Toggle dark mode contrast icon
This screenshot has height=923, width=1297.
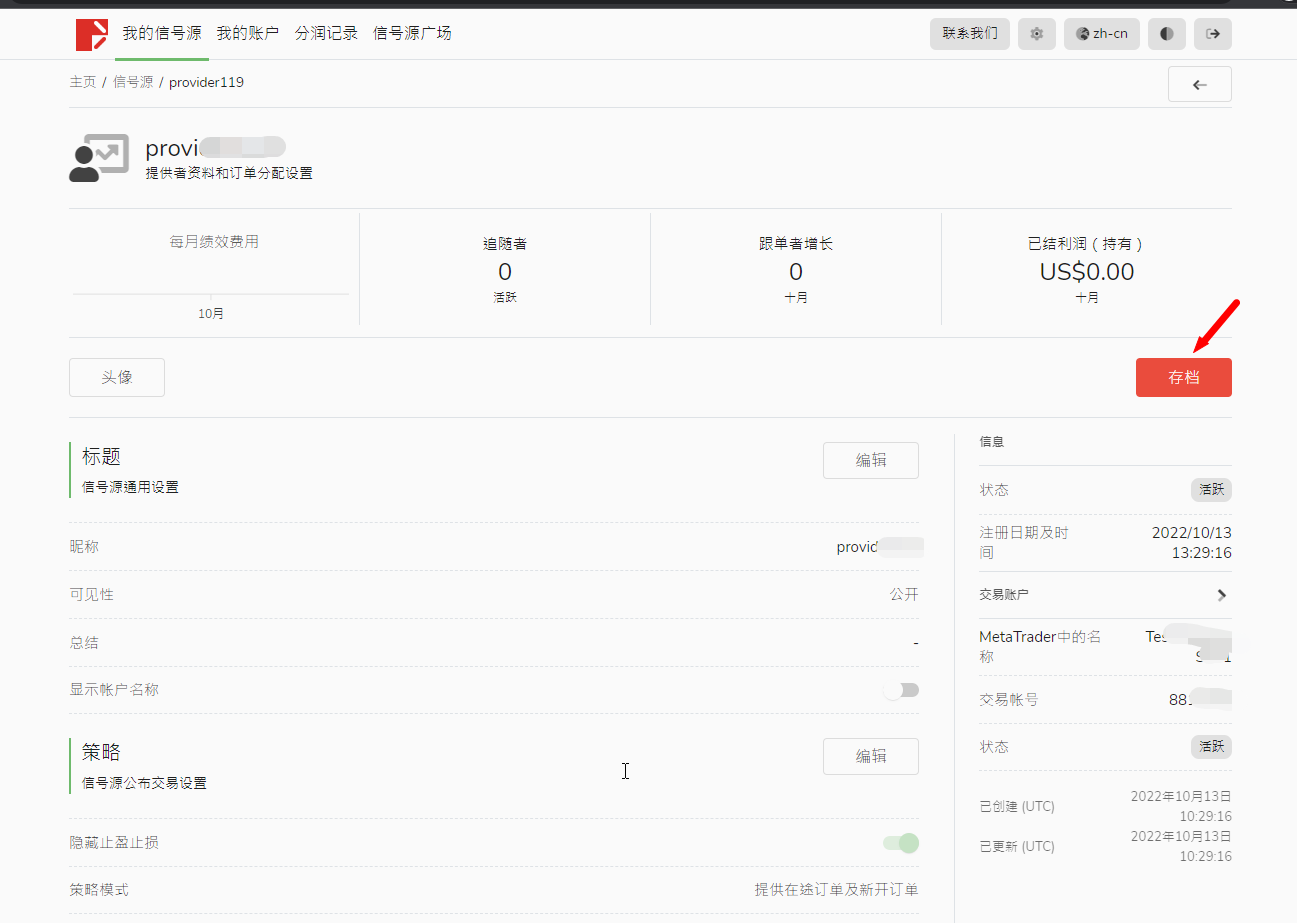pyautogui.click(x=1166, y=34)
